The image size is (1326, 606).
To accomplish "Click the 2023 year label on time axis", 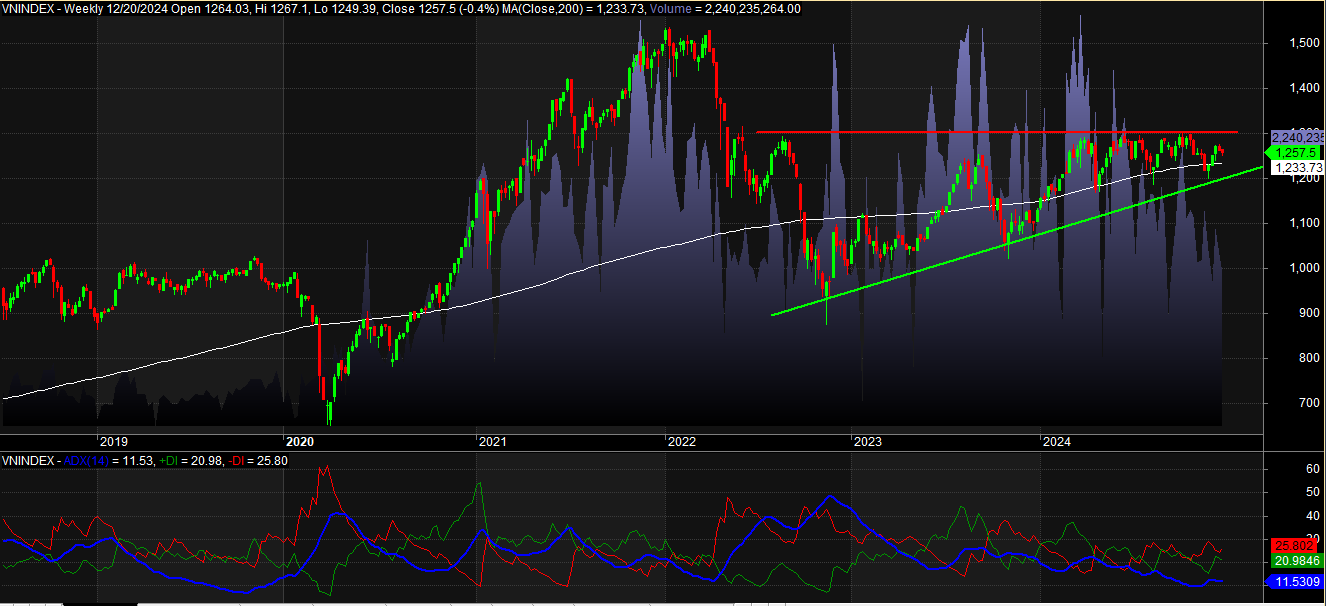I will (x=867, y=440).
